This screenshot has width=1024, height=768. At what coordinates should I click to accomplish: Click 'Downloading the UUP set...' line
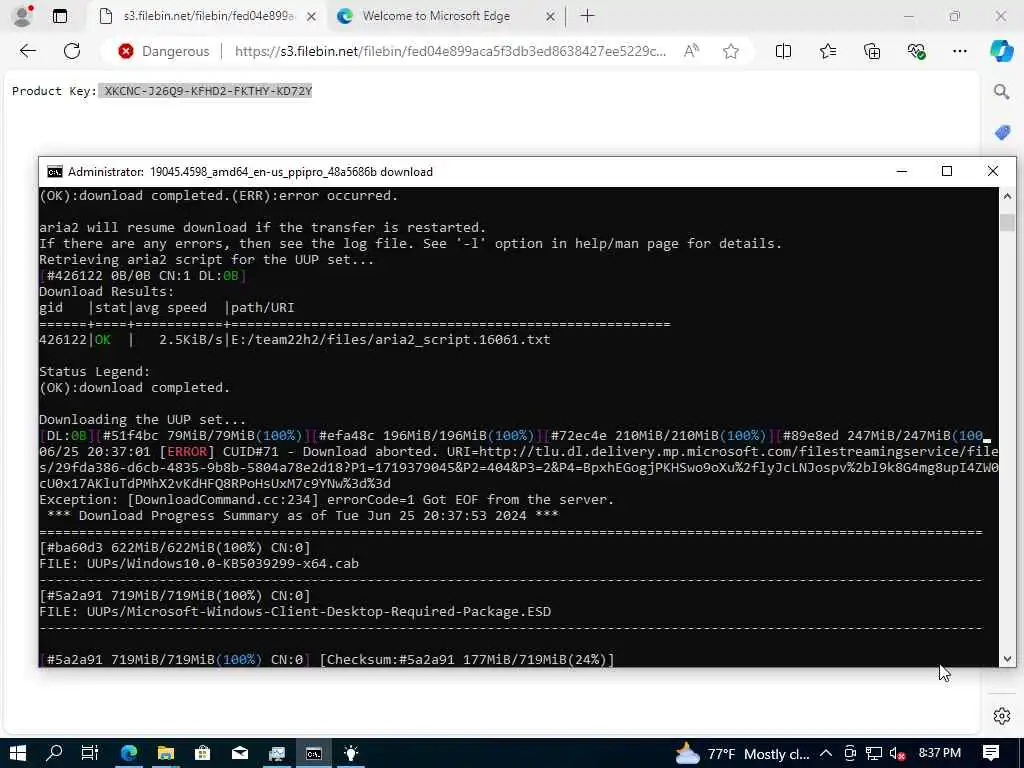point(142,419)
